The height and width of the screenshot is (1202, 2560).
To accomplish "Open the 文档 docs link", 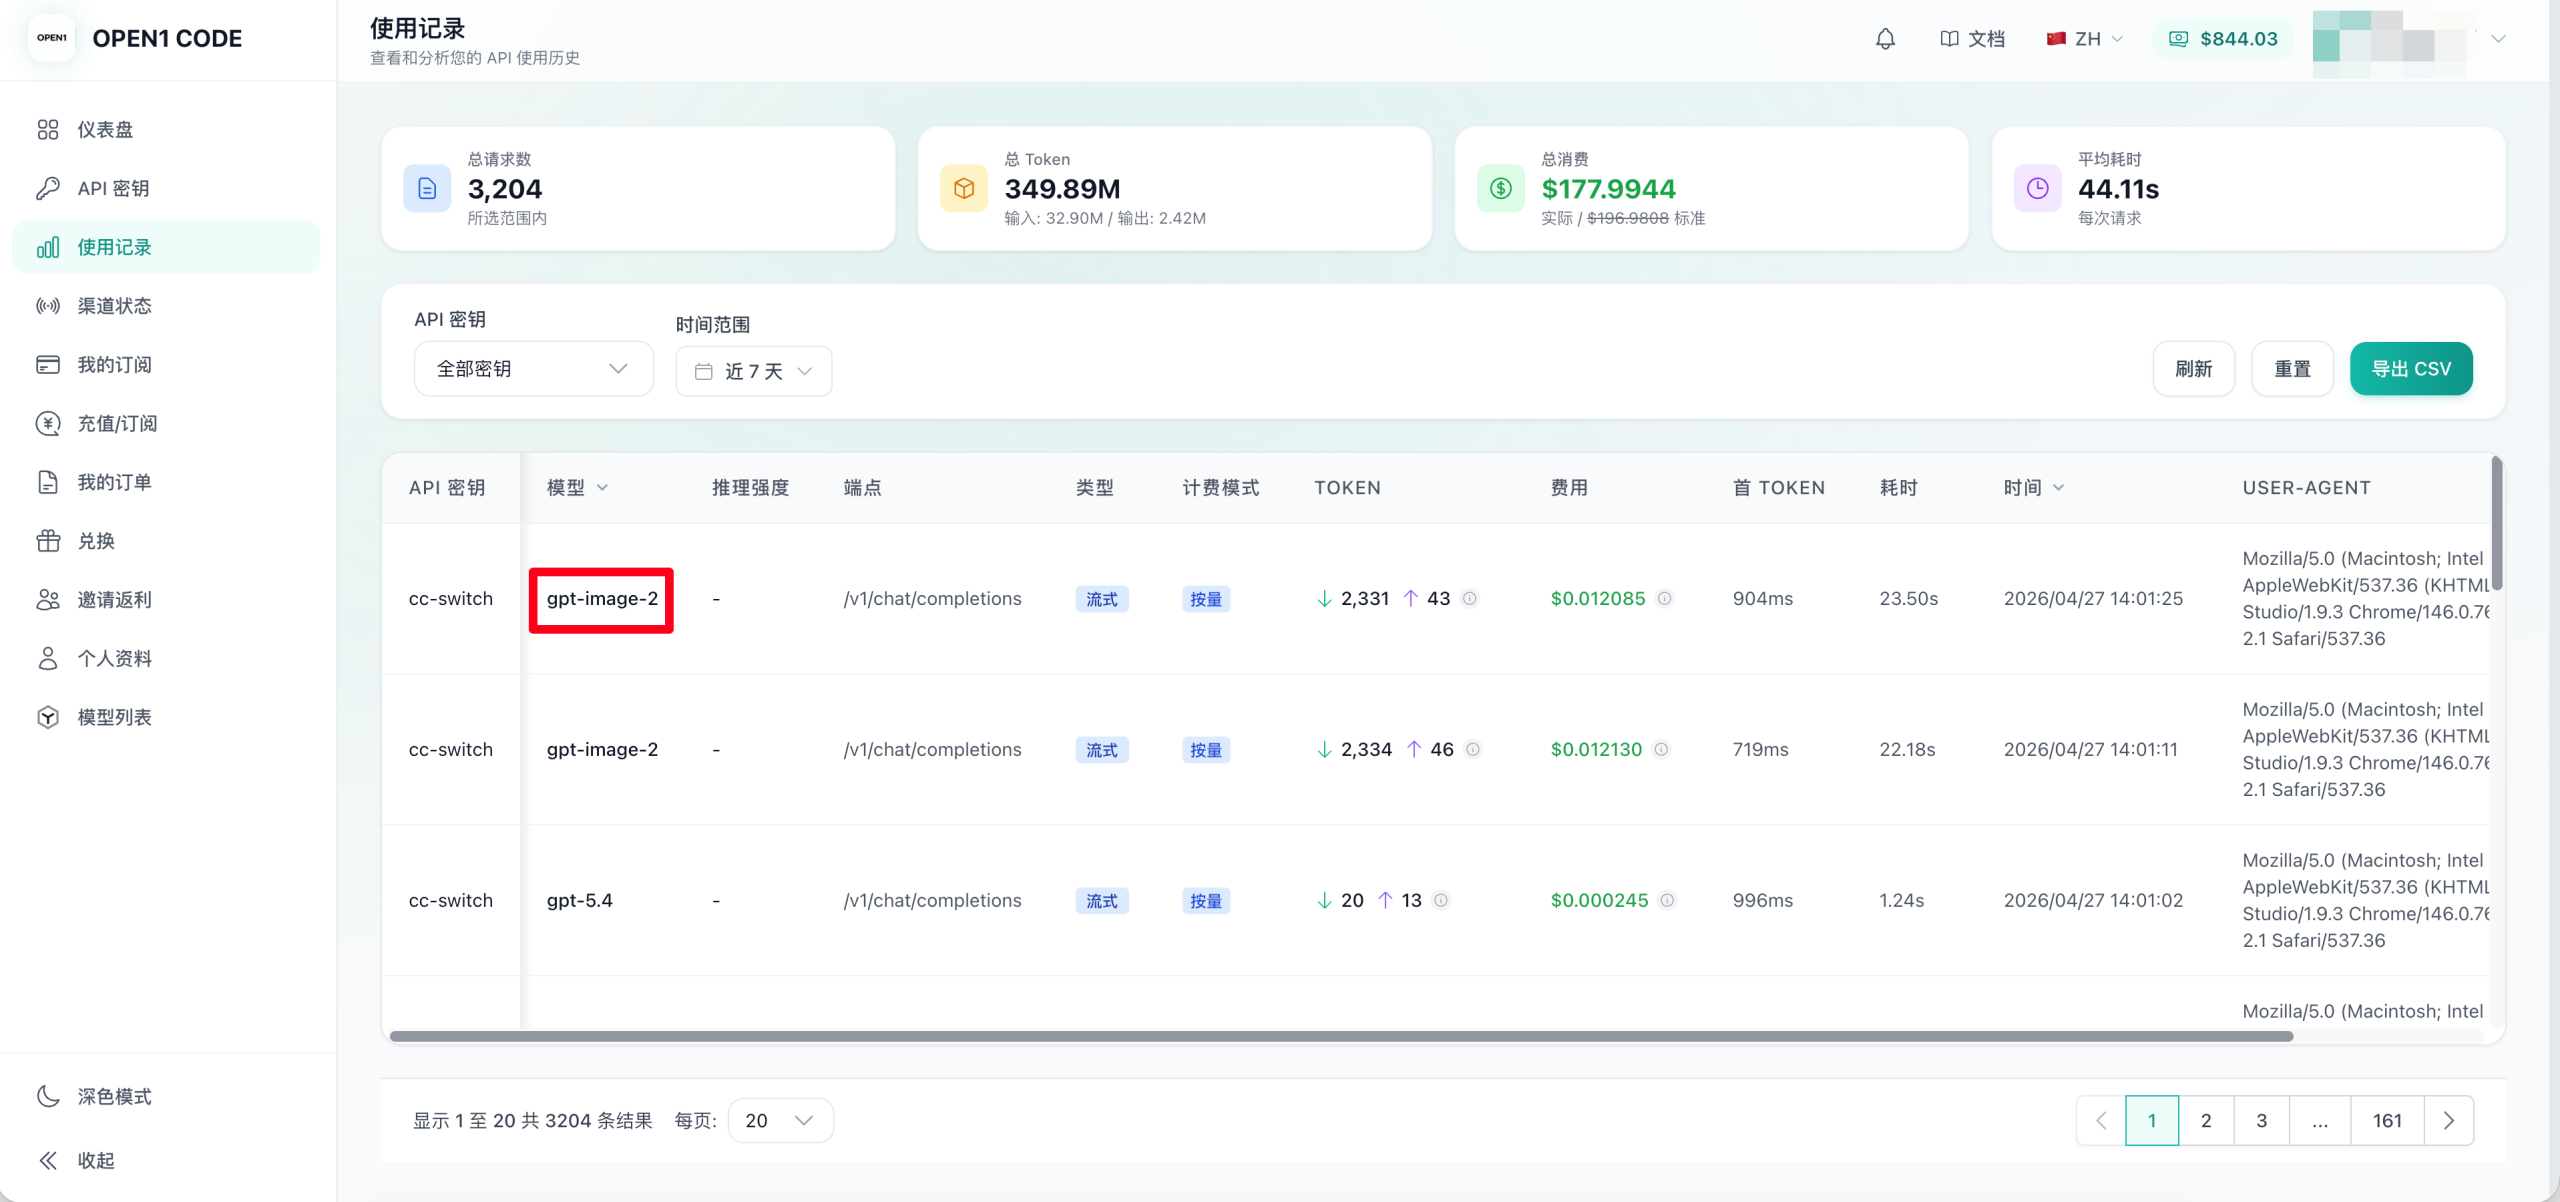I will (x=1972, y=39).
